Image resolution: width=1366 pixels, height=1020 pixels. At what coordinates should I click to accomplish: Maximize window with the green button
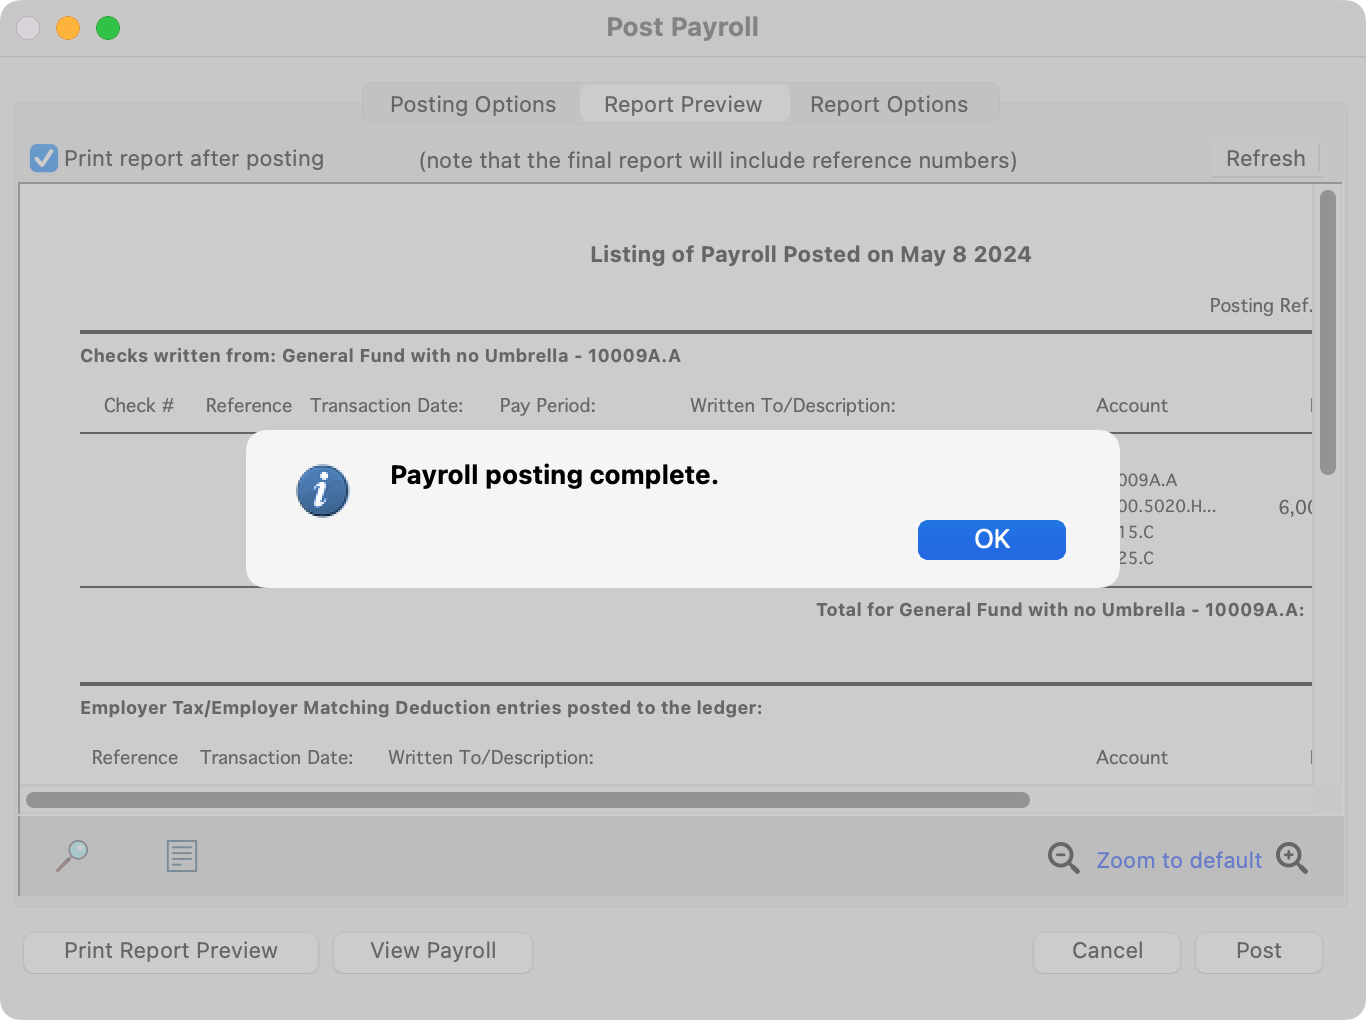(108, 28)
